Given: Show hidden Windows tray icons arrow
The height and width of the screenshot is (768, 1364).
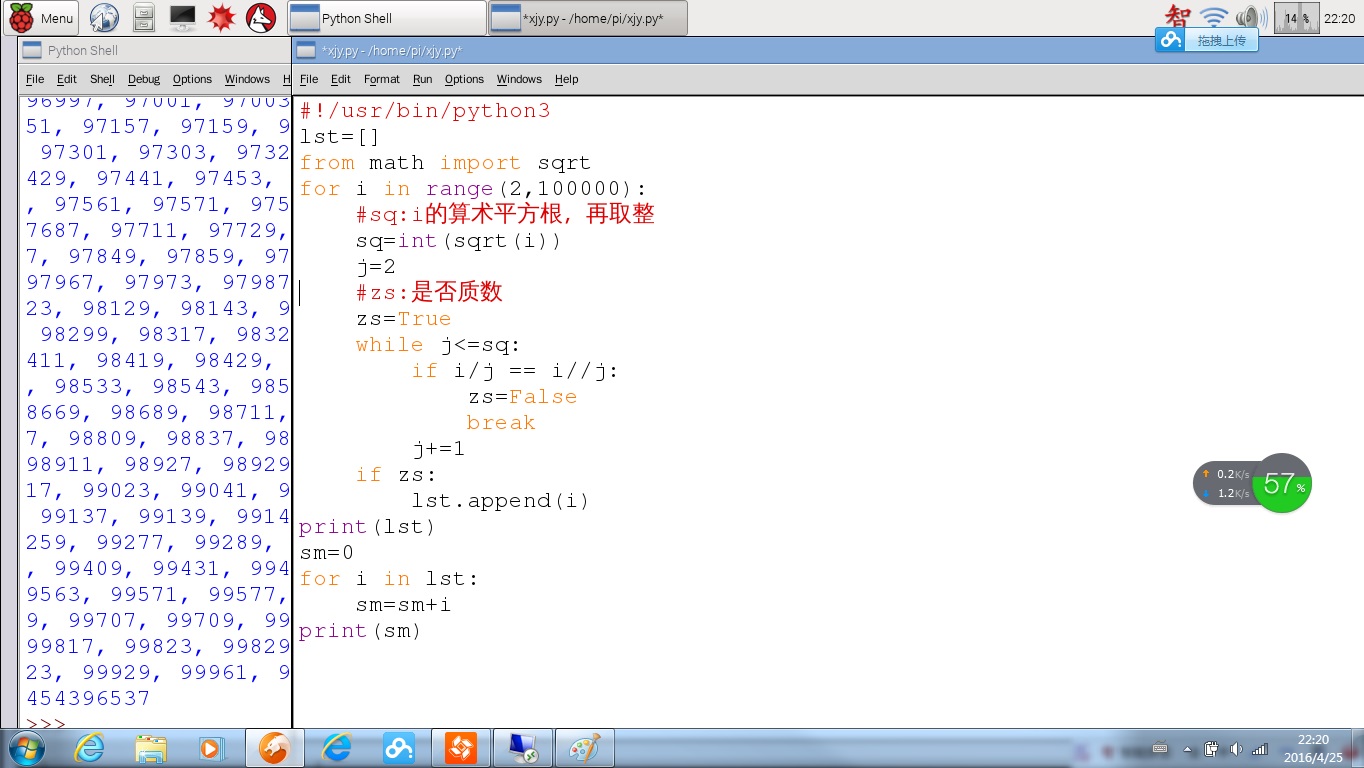Looking at the screenshot, I should pos(1188,749).
